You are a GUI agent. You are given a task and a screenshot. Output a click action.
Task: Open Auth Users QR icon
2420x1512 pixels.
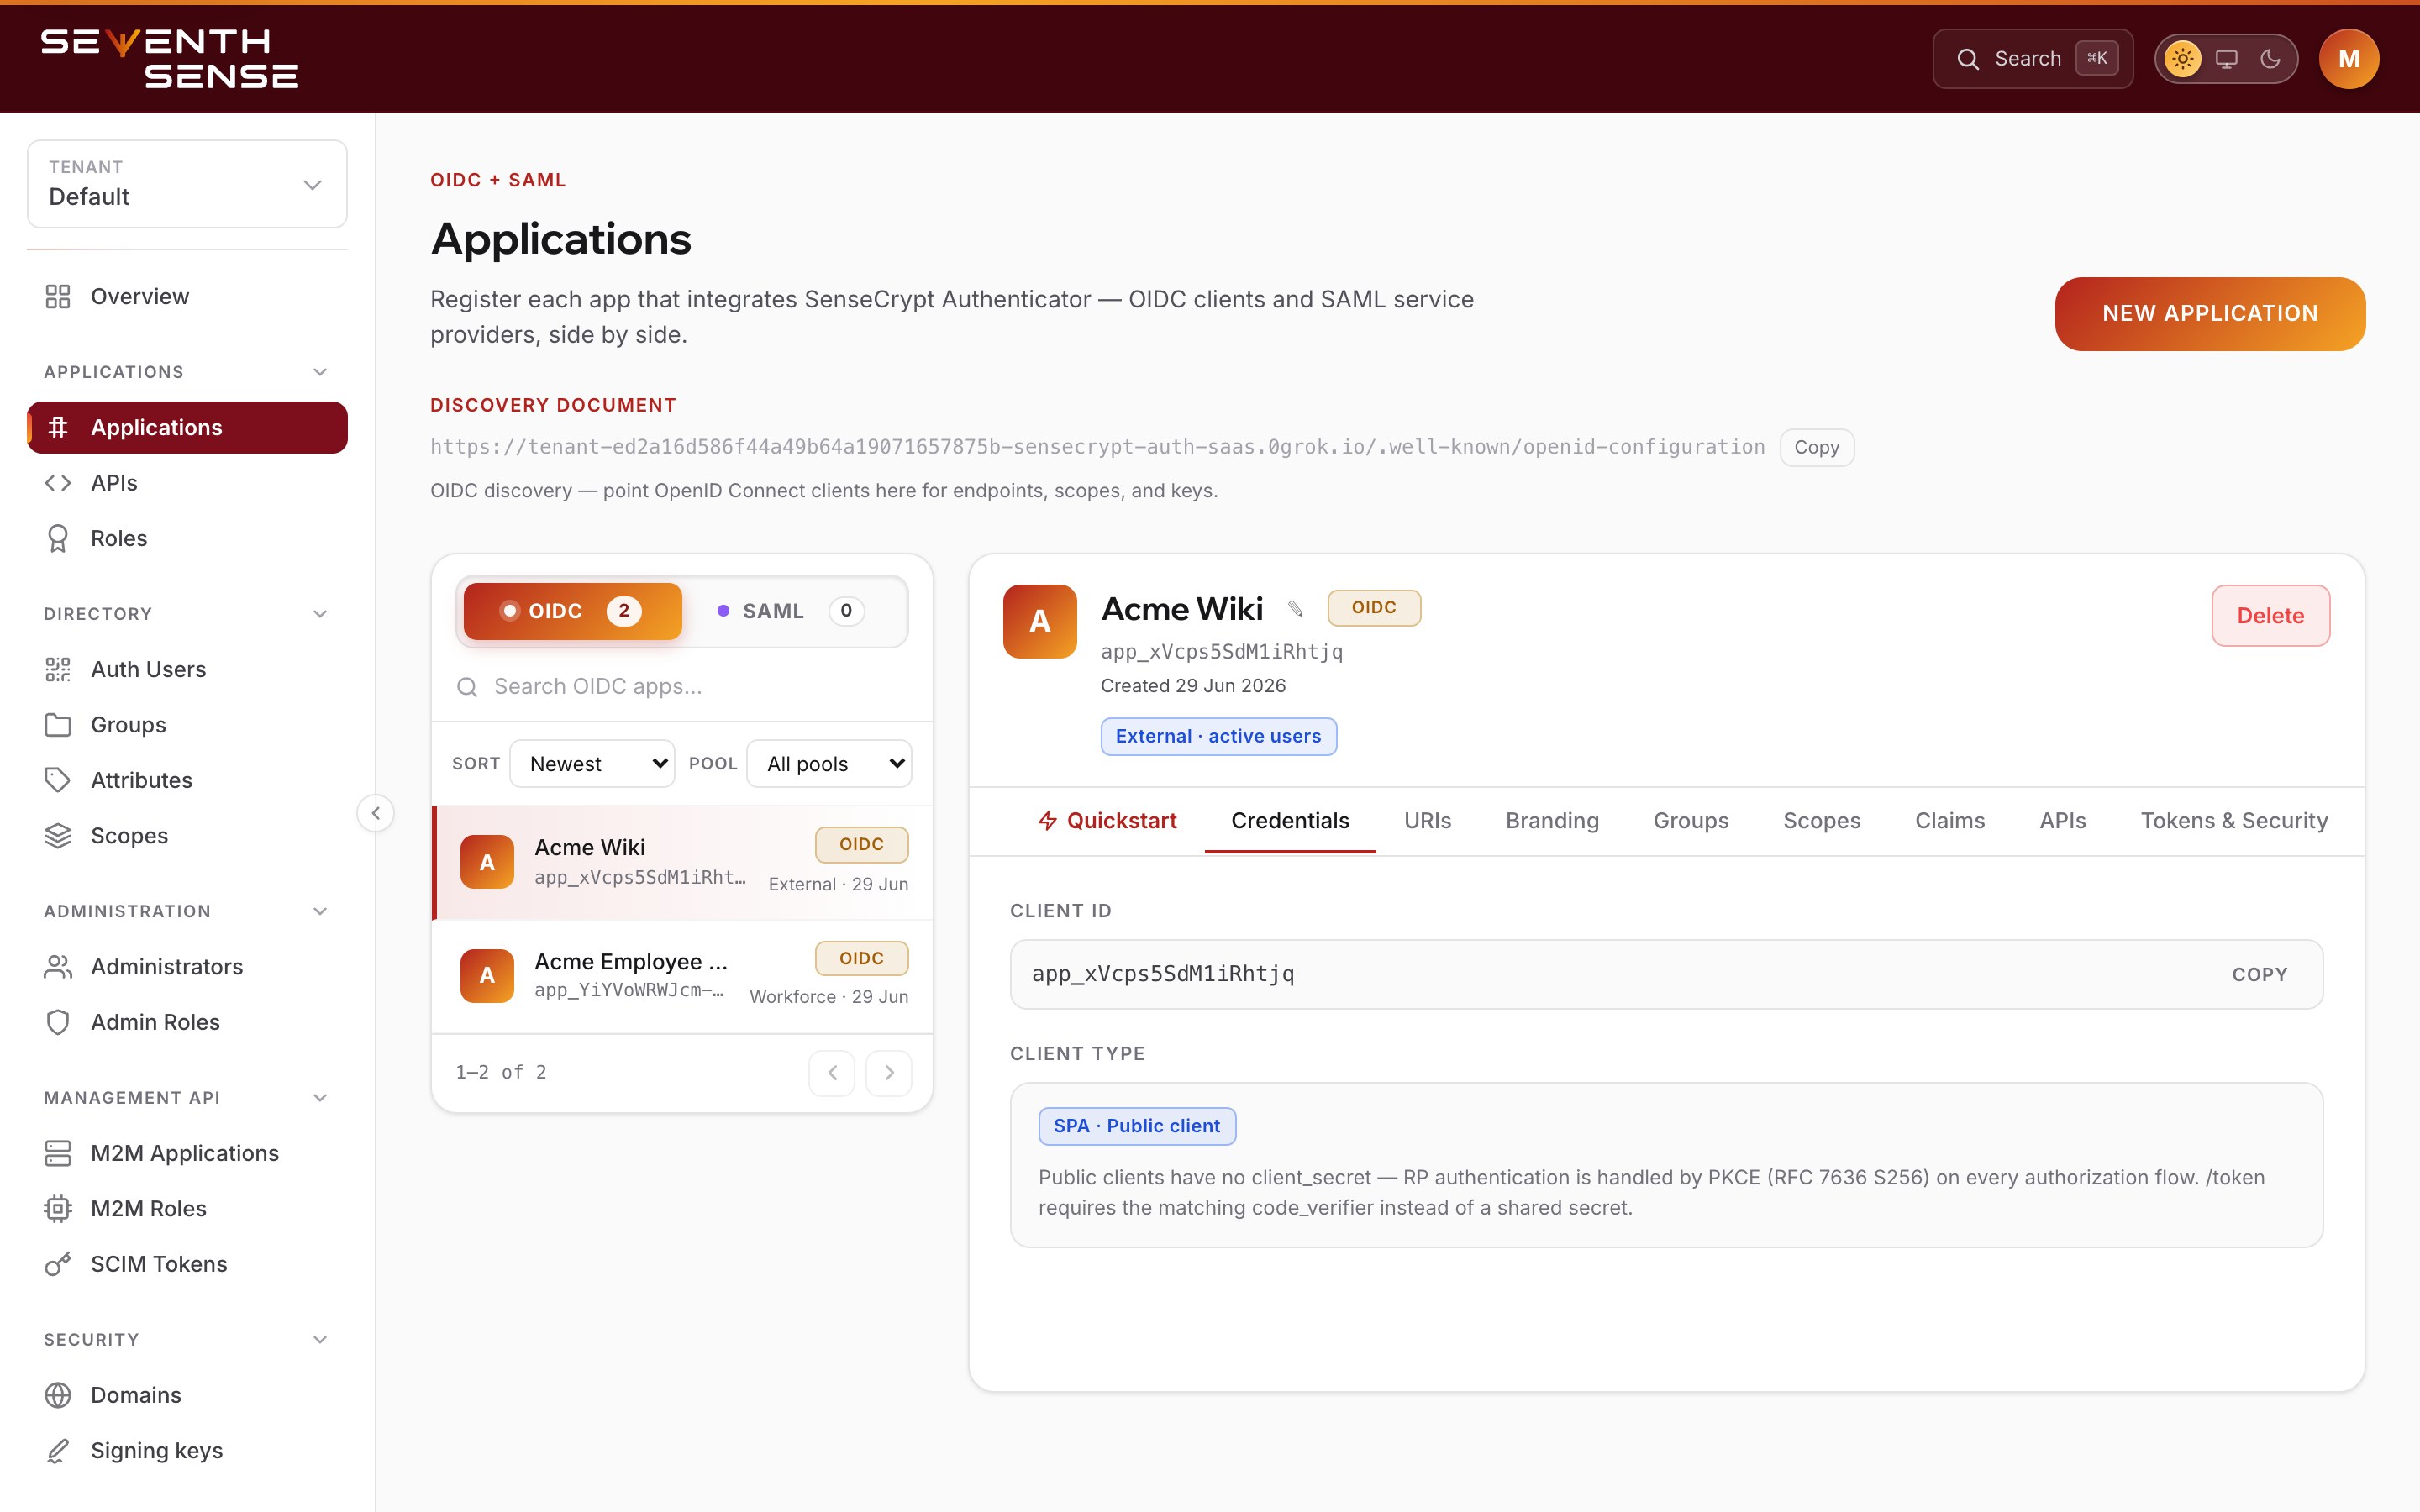click(58, 669)
